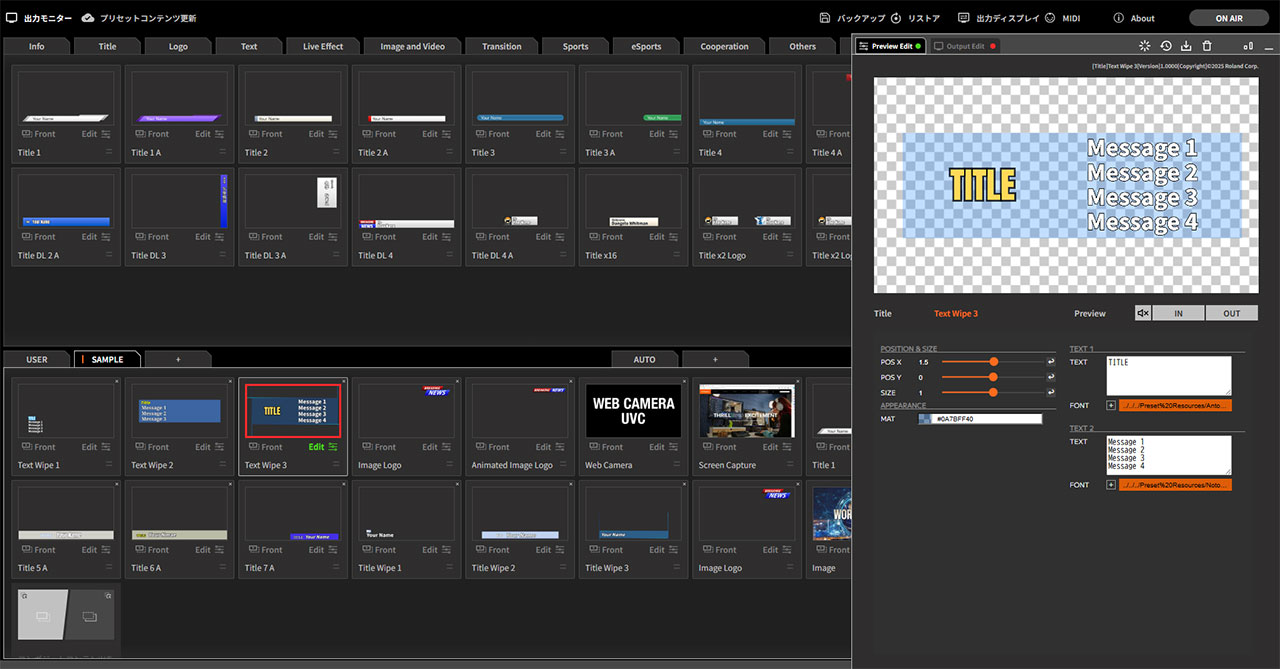Click the trash icon in editor panel
This screenshot has height=669, width=1280.
[x=1207, y=46]
